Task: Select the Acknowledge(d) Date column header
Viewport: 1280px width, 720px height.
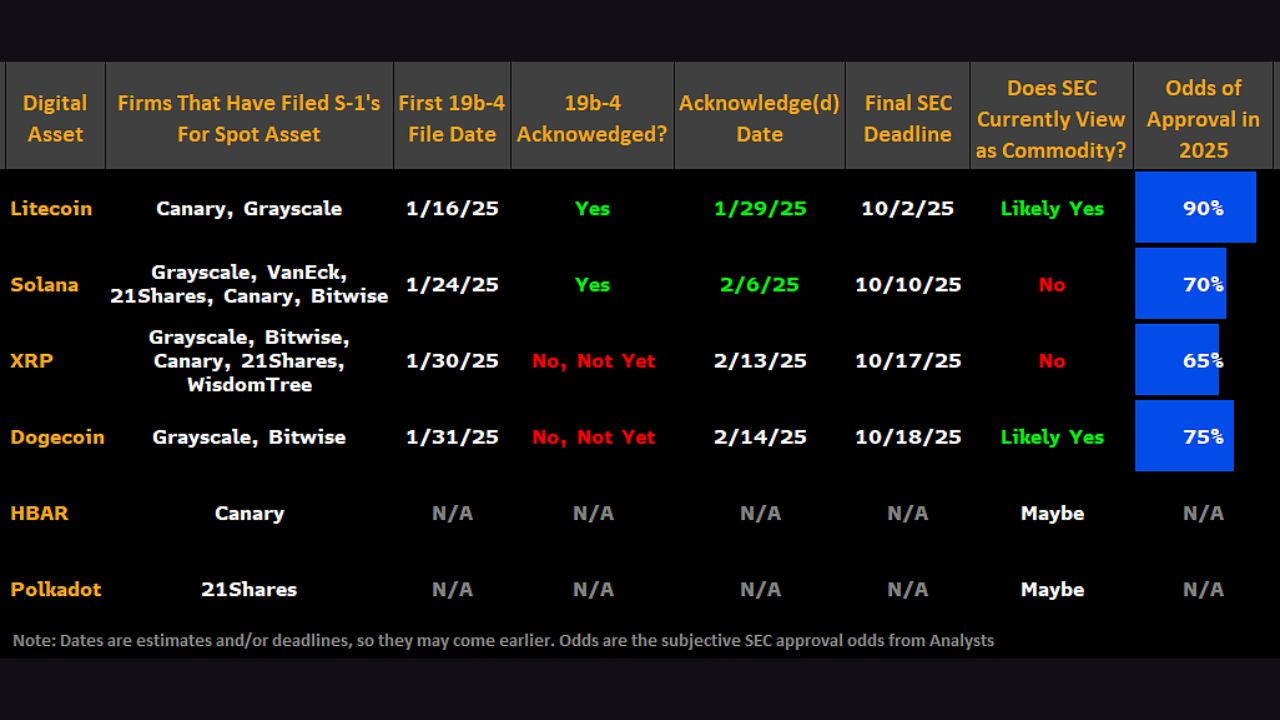Action: pos(759,118)
